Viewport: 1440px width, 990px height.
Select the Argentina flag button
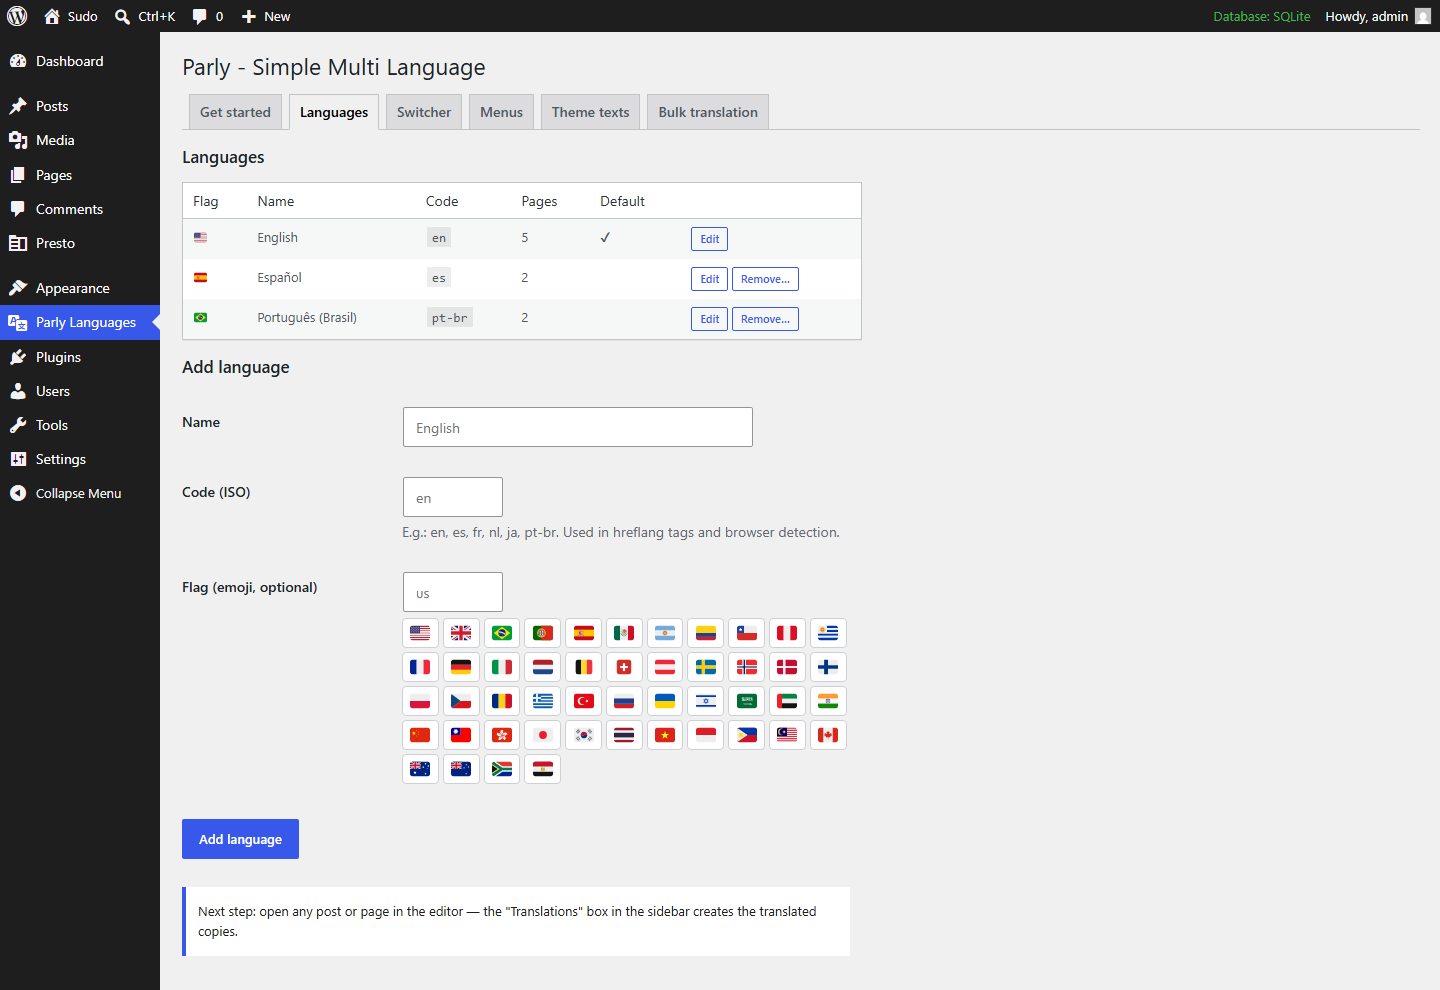(x=665, y=633)
